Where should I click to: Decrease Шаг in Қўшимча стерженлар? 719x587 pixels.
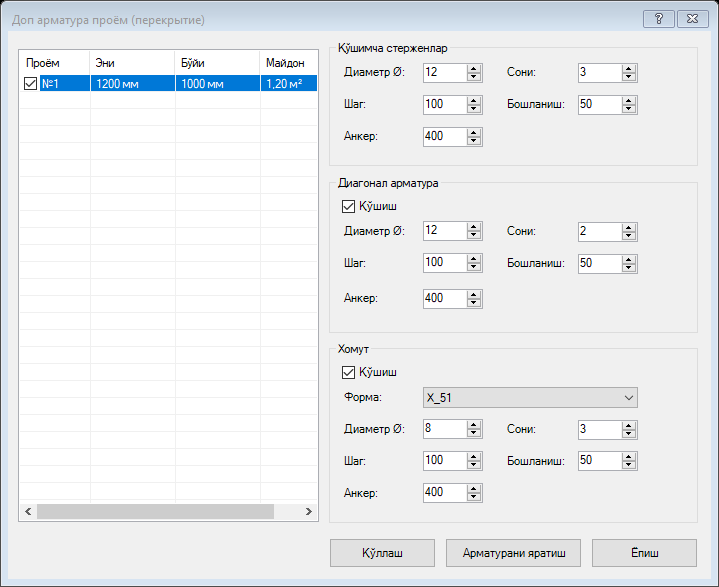[x=474, y=109]
